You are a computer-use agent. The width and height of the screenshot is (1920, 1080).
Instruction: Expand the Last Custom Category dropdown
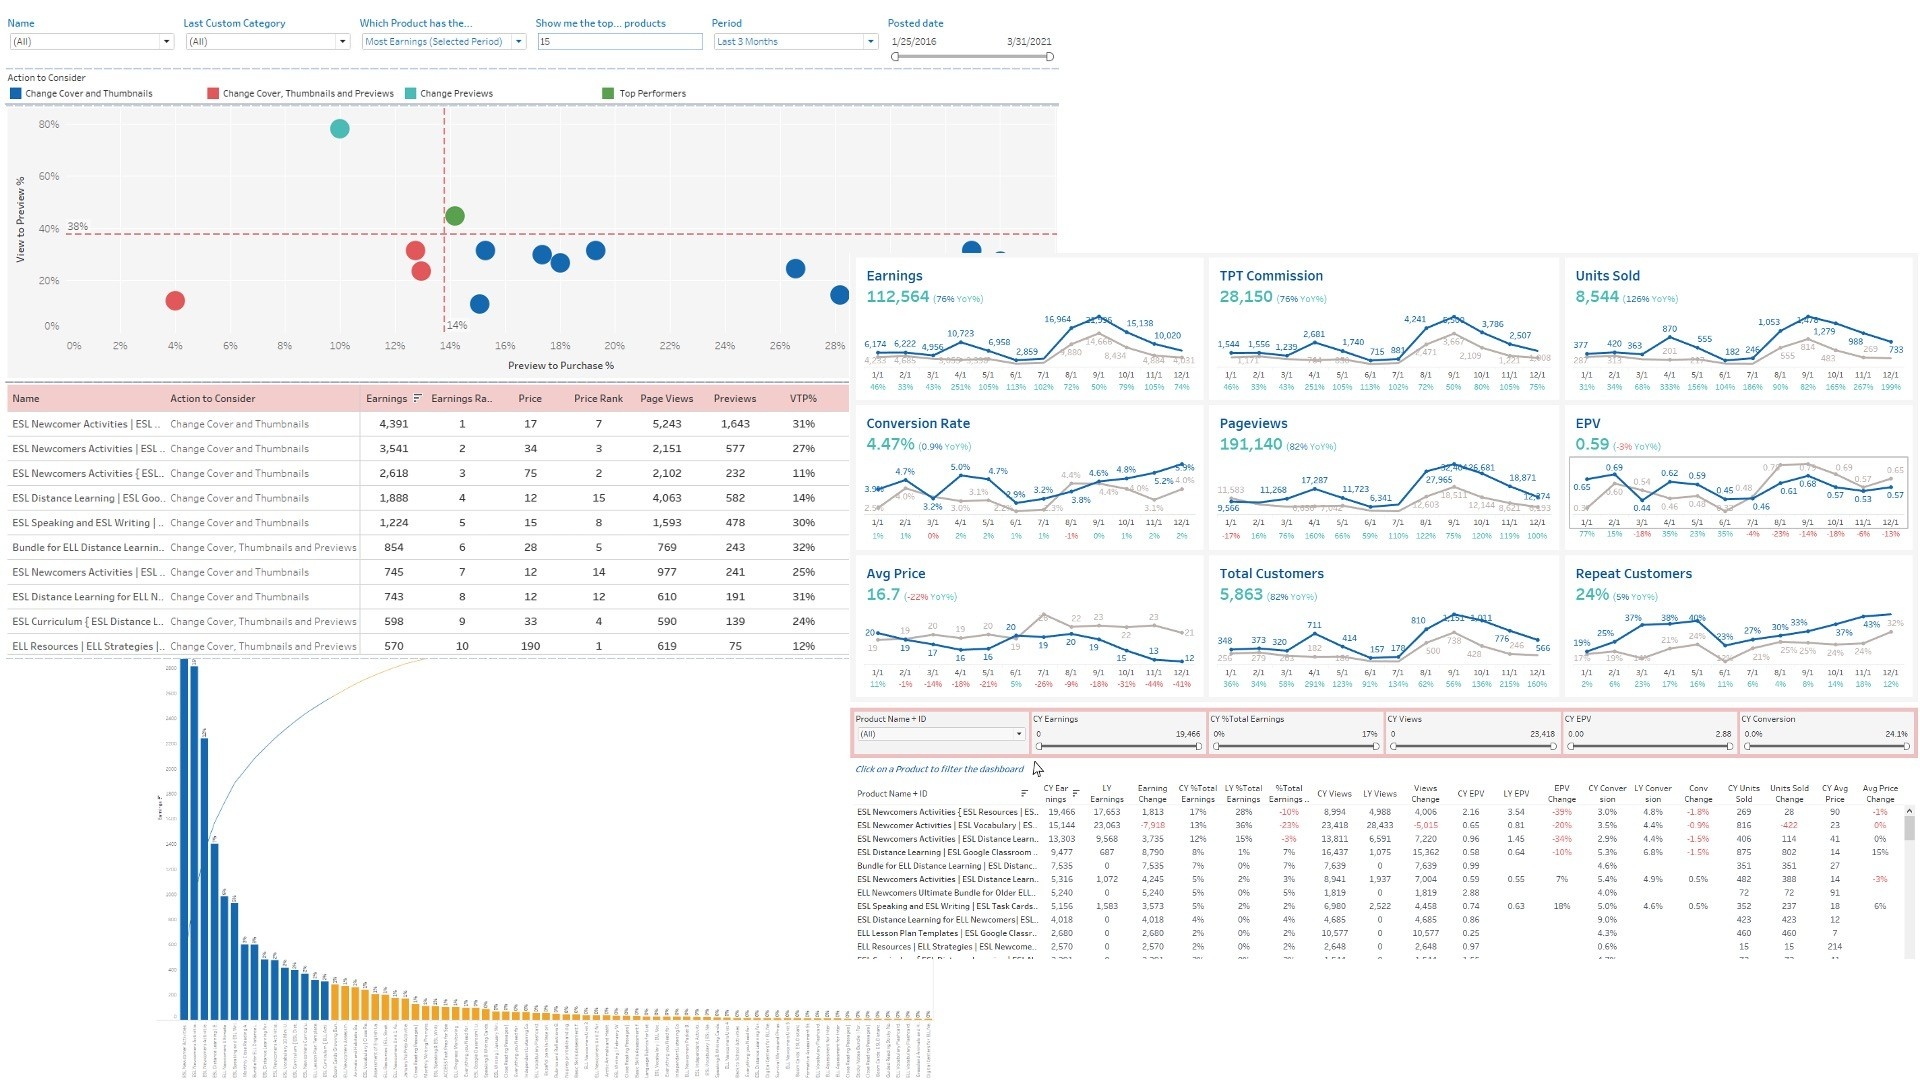pos(342,42)
